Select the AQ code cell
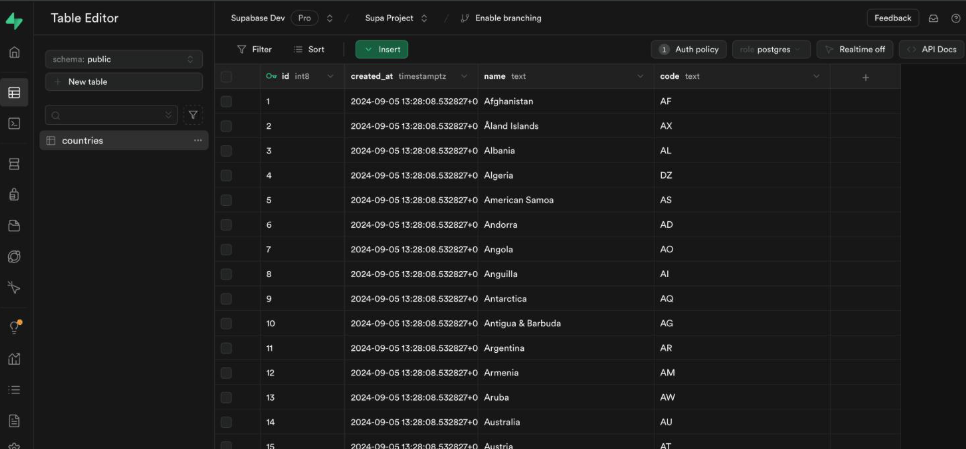966x449 pixels. pyautogui.click(x=742, y=299)
